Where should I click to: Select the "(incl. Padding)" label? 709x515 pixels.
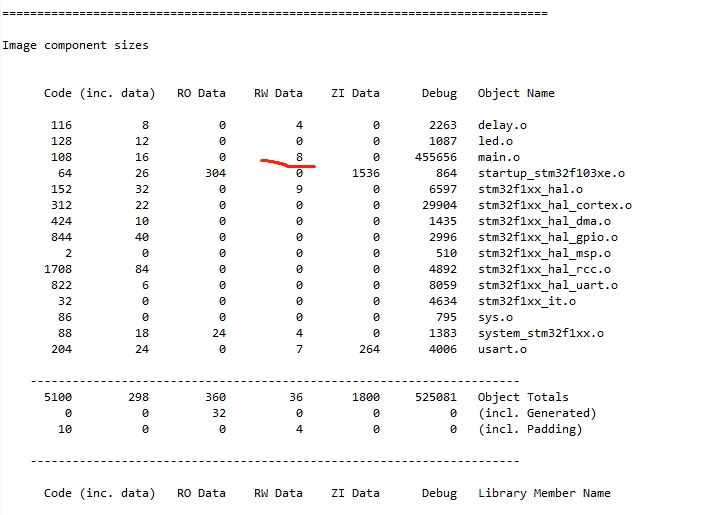click(529, 429)
